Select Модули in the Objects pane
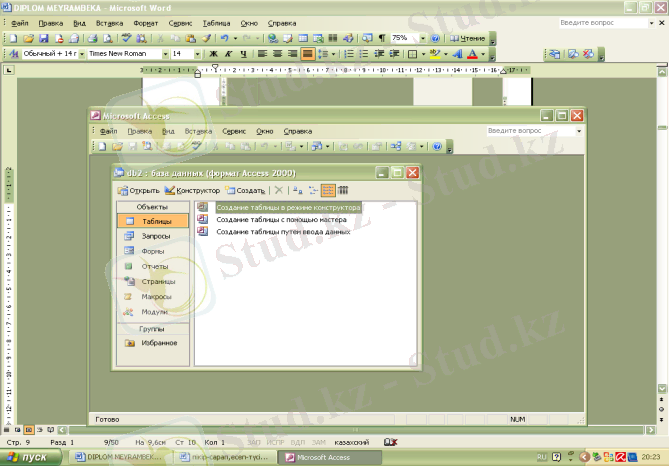This screenshot has width=669, height=466. pos(153,312)
